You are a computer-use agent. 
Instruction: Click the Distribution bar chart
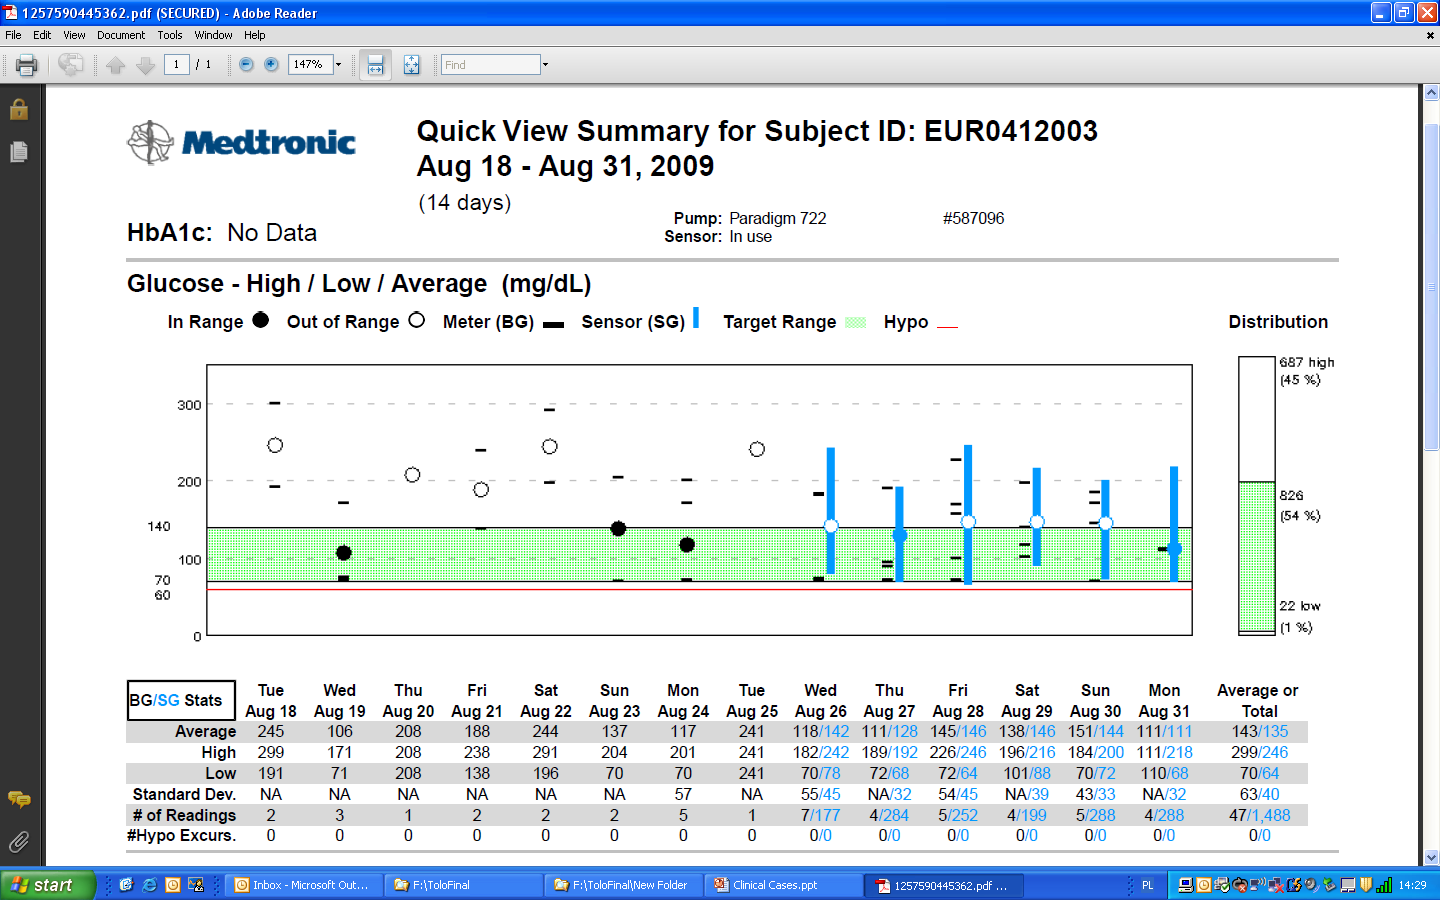tap(1258, 495)
